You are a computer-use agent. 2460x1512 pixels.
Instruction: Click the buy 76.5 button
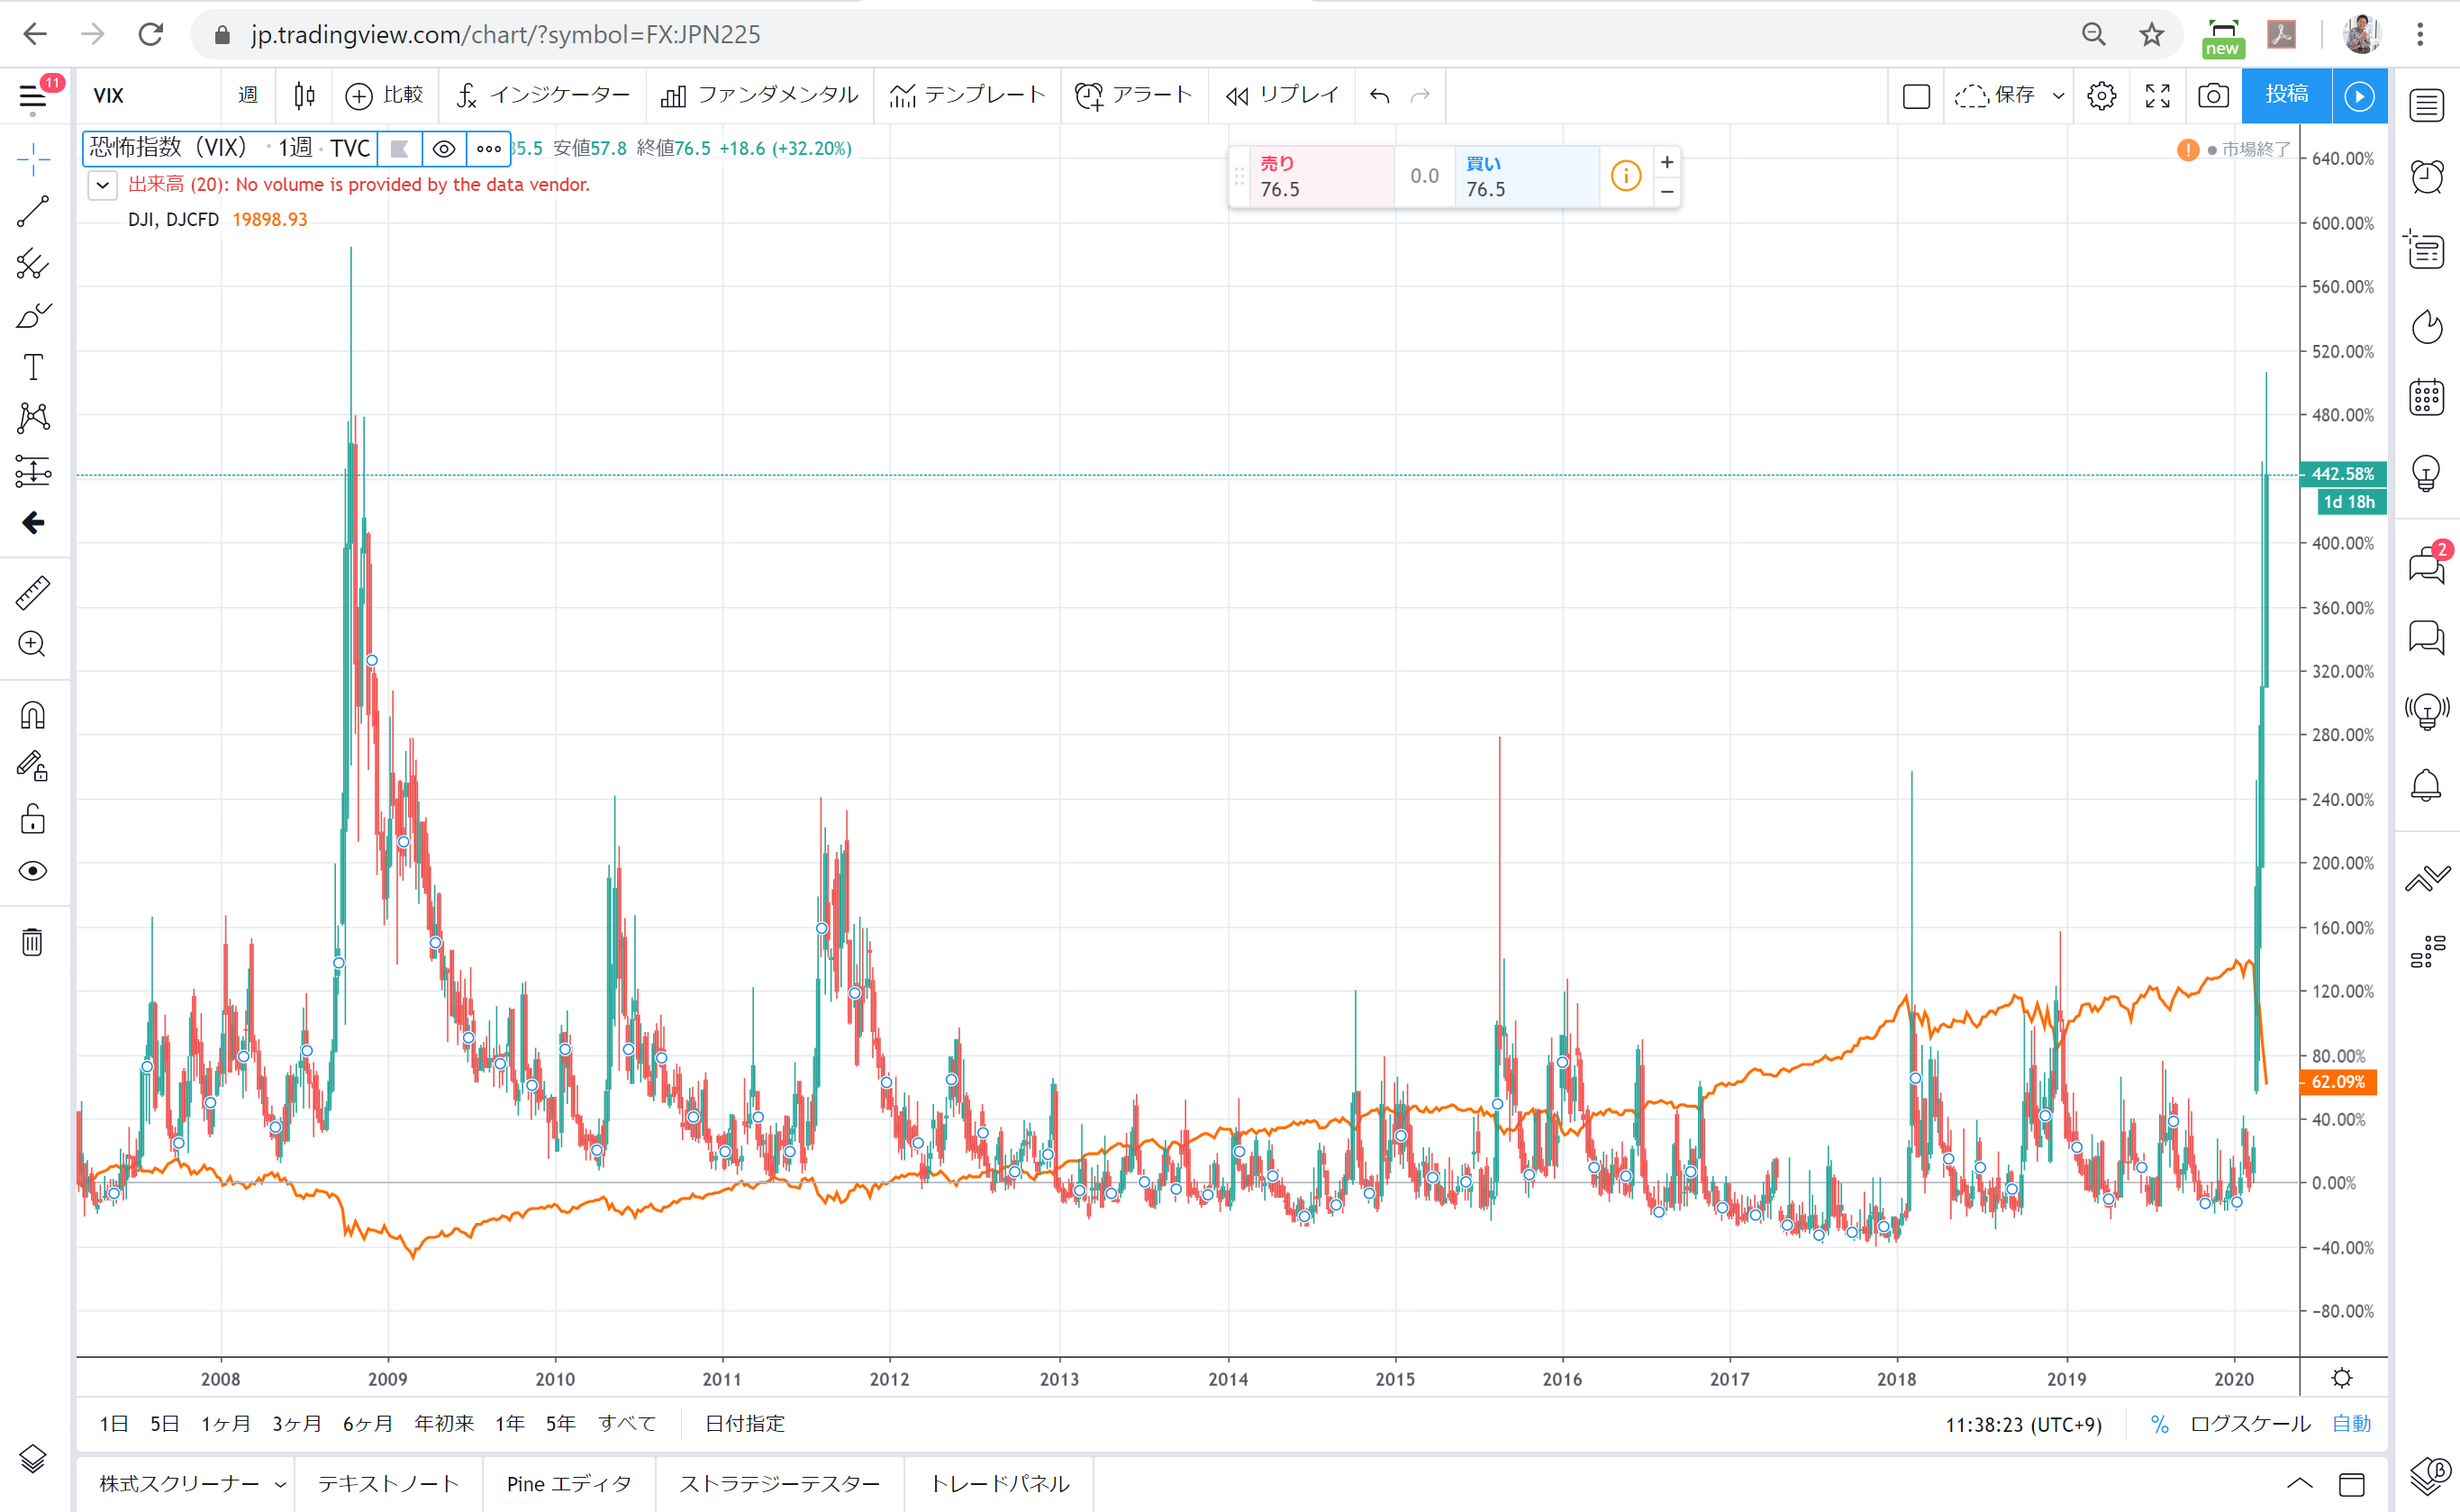(1528, 176)
